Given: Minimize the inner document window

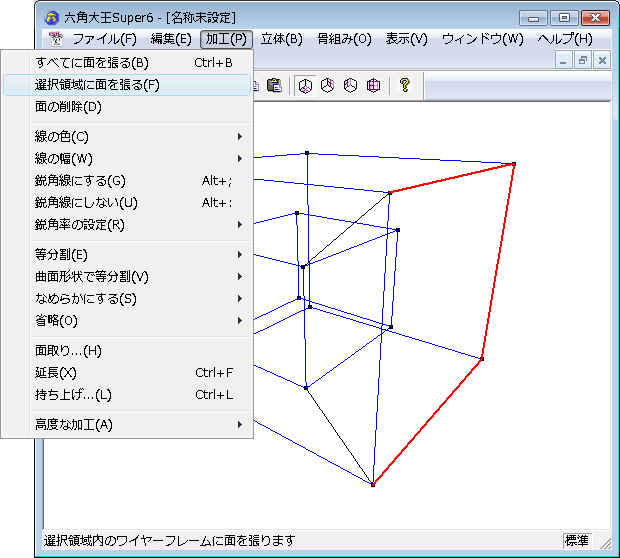Looking at the screenshot, I should click(563, 61).
